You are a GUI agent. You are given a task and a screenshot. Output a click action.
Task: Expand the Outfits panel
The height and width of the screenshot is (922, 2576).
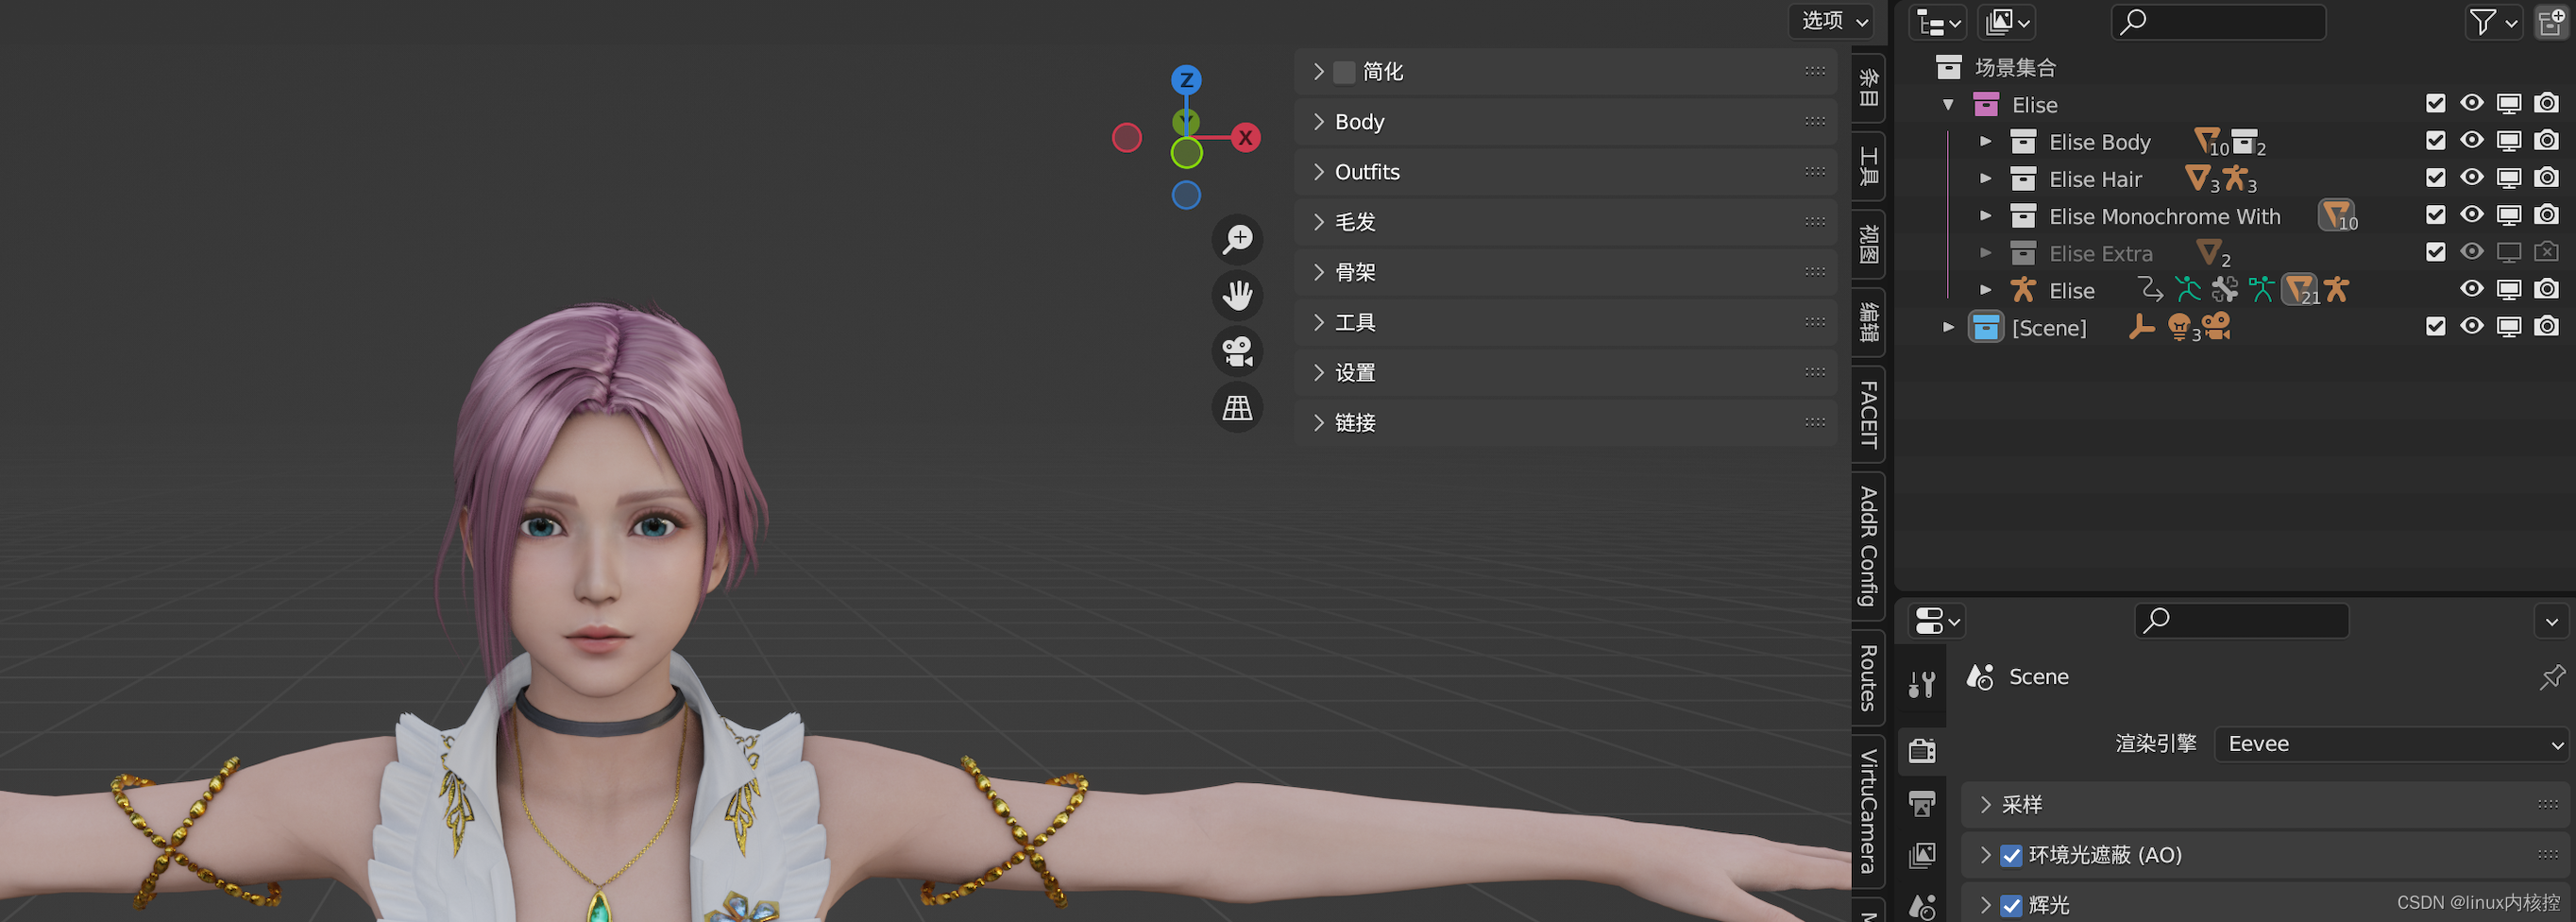click(x=1565, y=172)
